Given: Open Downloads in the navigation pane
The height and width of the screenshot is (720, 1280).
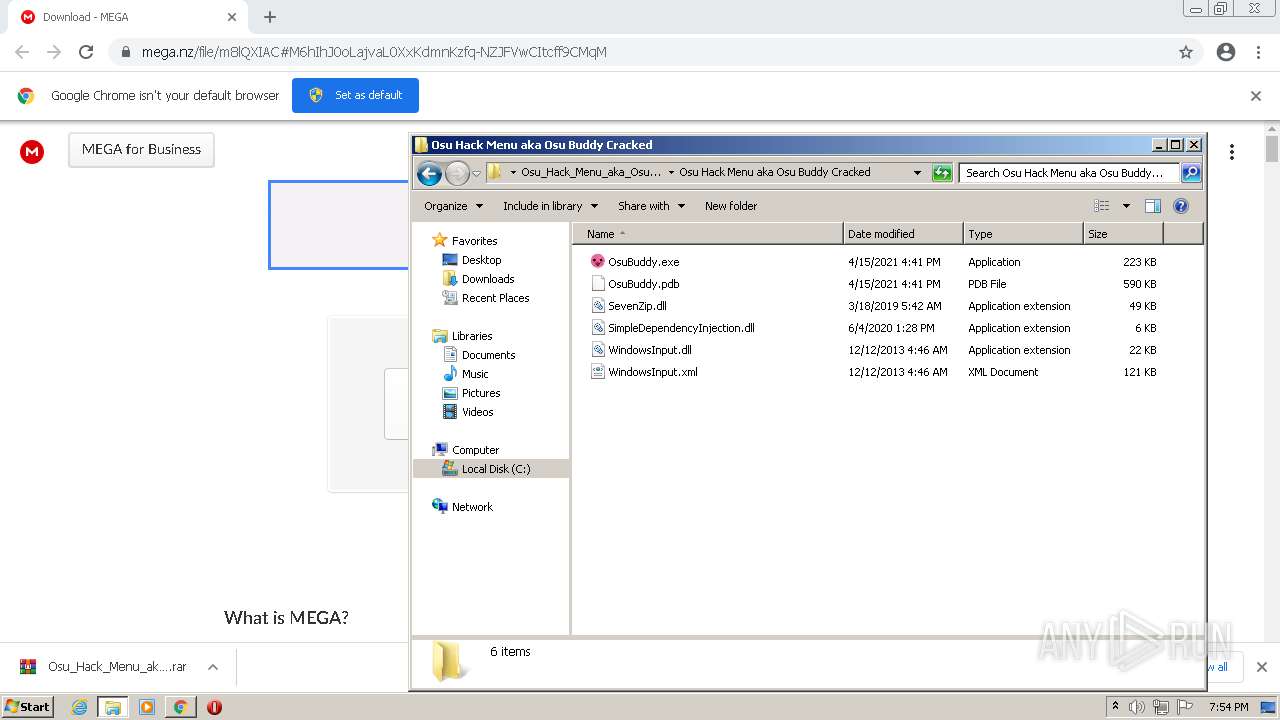Looking at the screenshot, I should (488, 279).
